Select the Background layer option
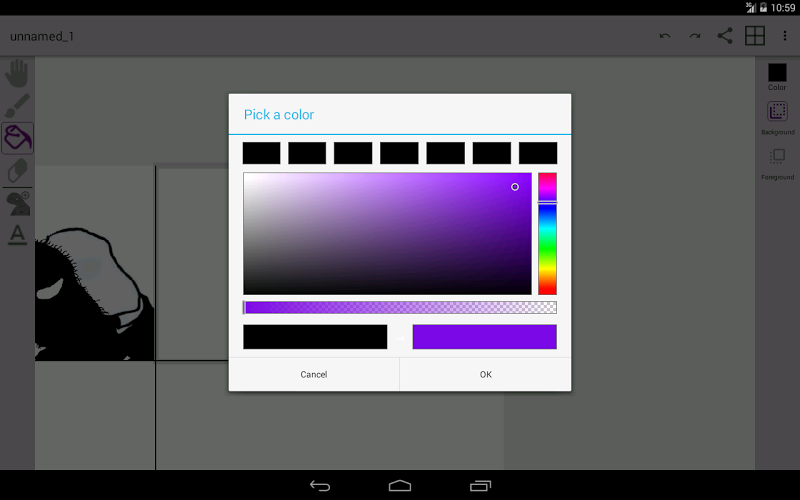The image size is (800, 500). (778, 118)
